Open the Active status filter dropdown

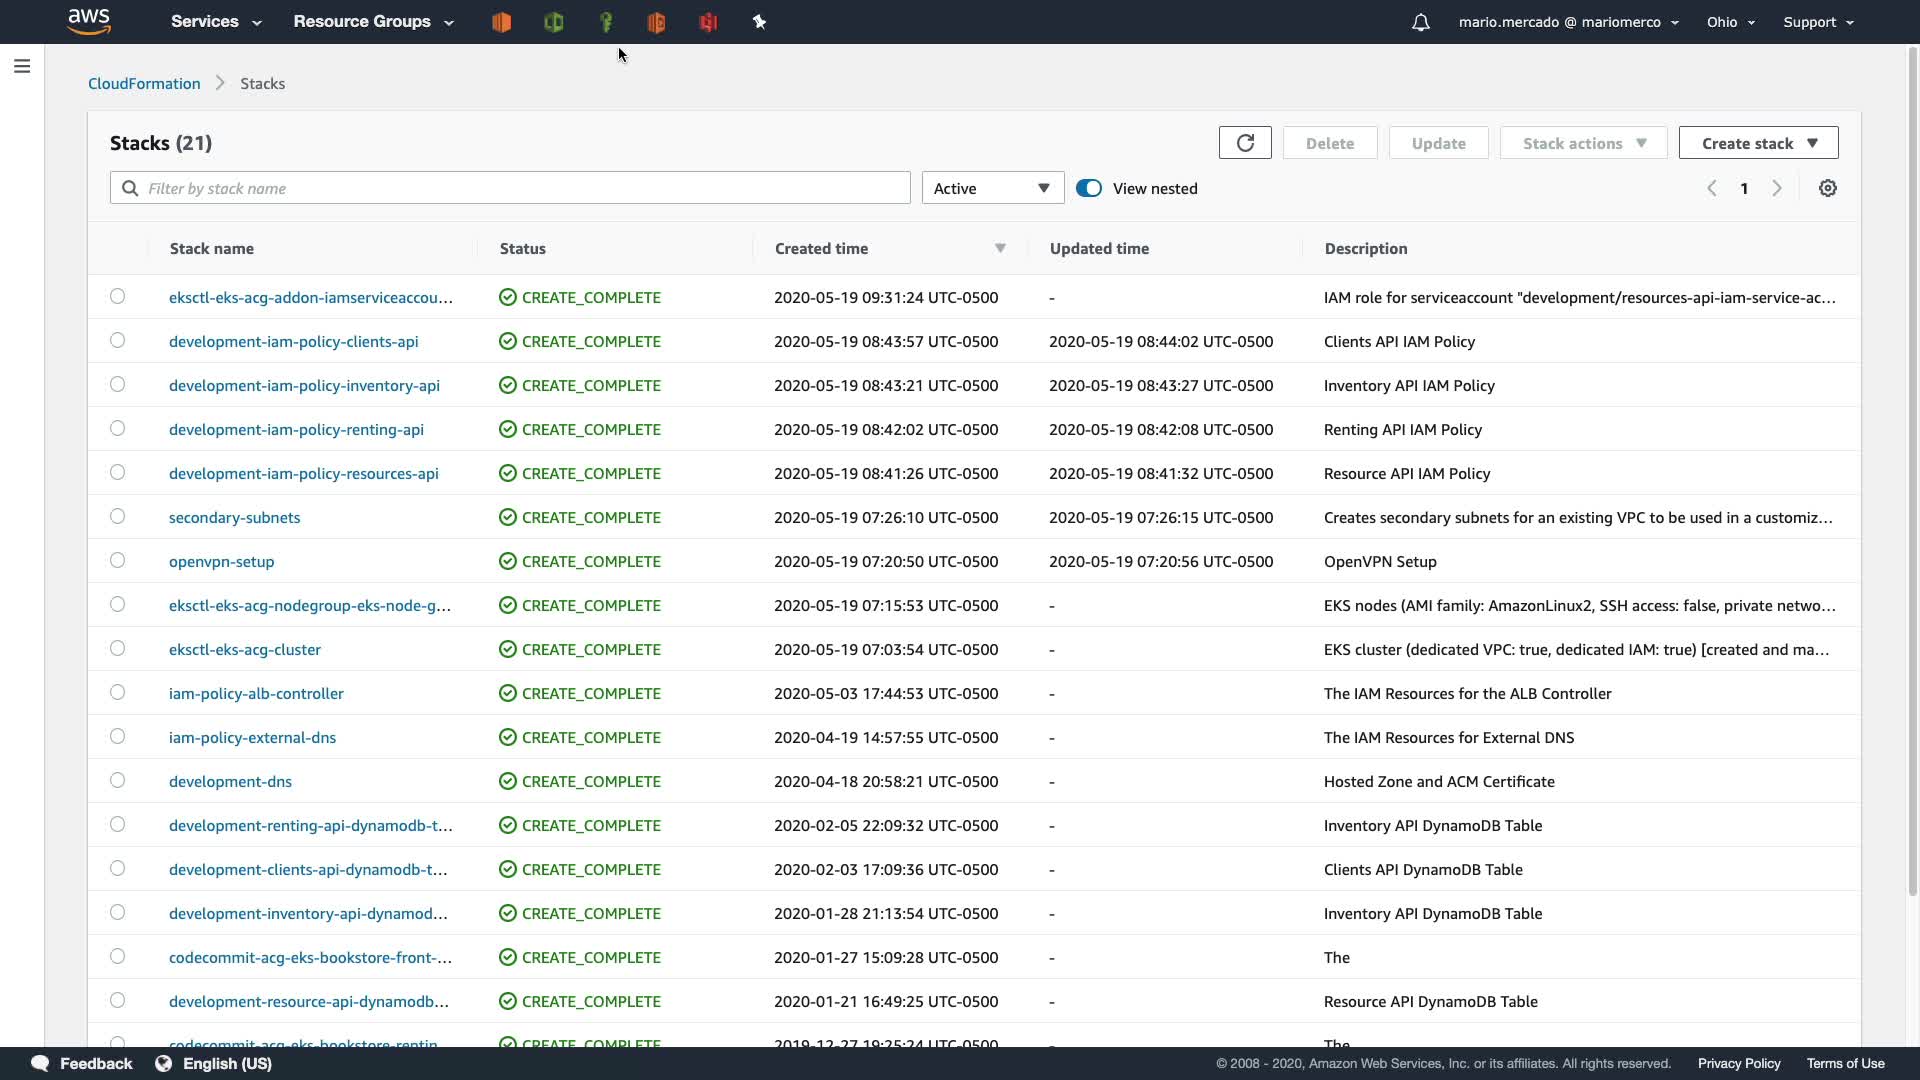[x=992, y=188]
